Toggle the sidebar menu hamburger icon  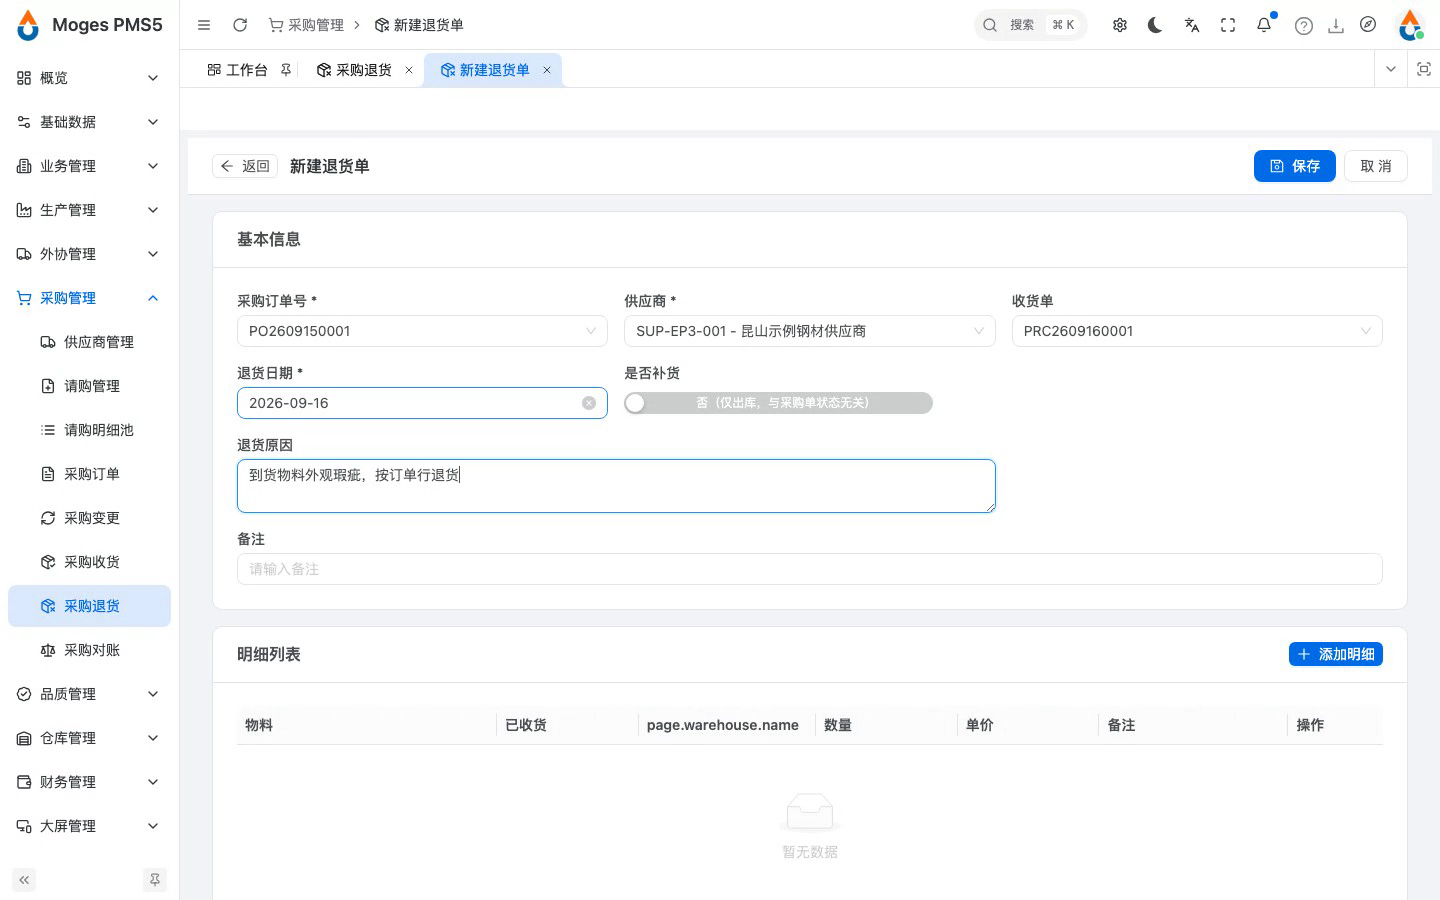coord(204,25)
